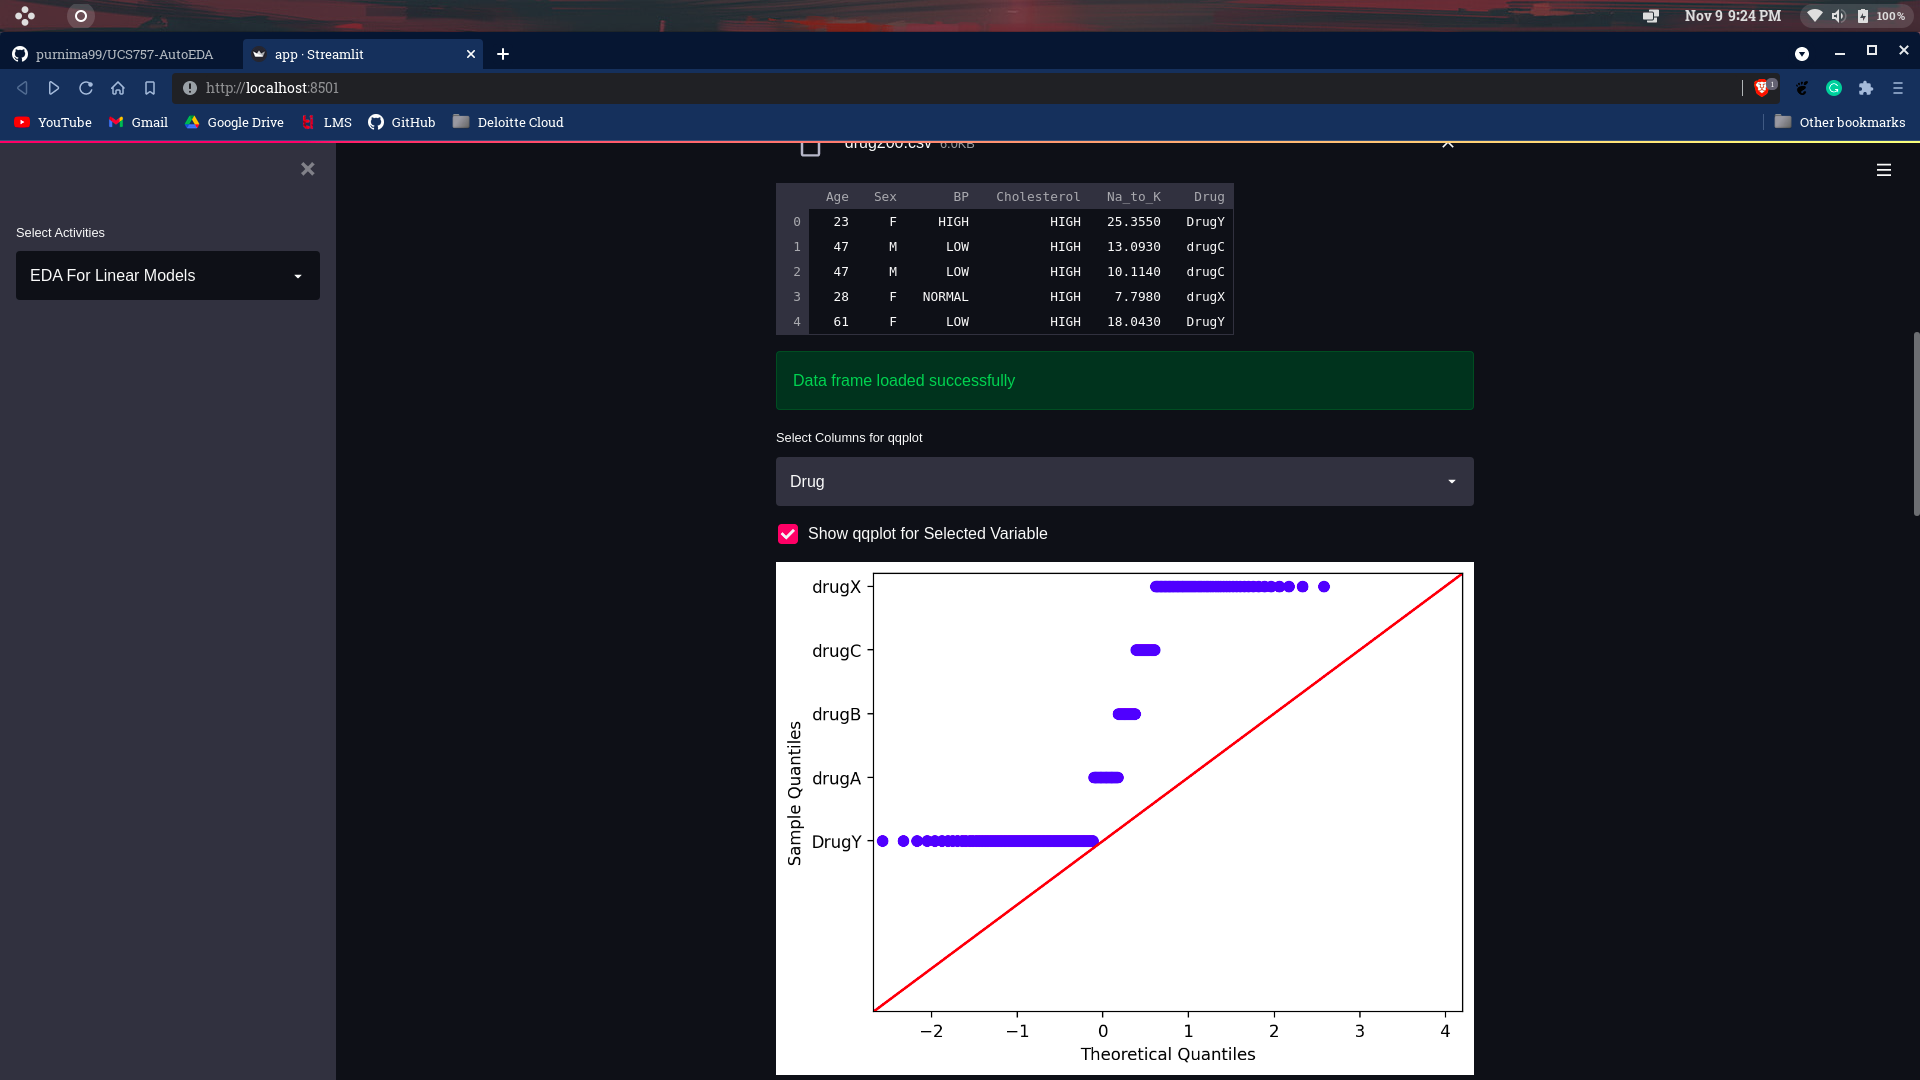Open the YouTube bookmark

[53, 122]
